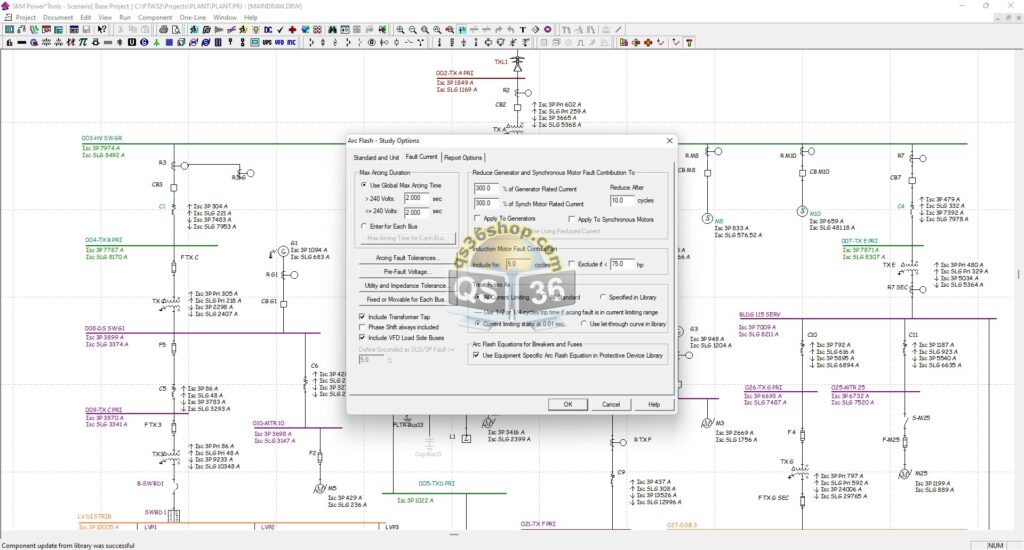This screenshot has height=550, width=1024.
Task: Uncheck Include Transformer Tap
Action: point(362,317)
